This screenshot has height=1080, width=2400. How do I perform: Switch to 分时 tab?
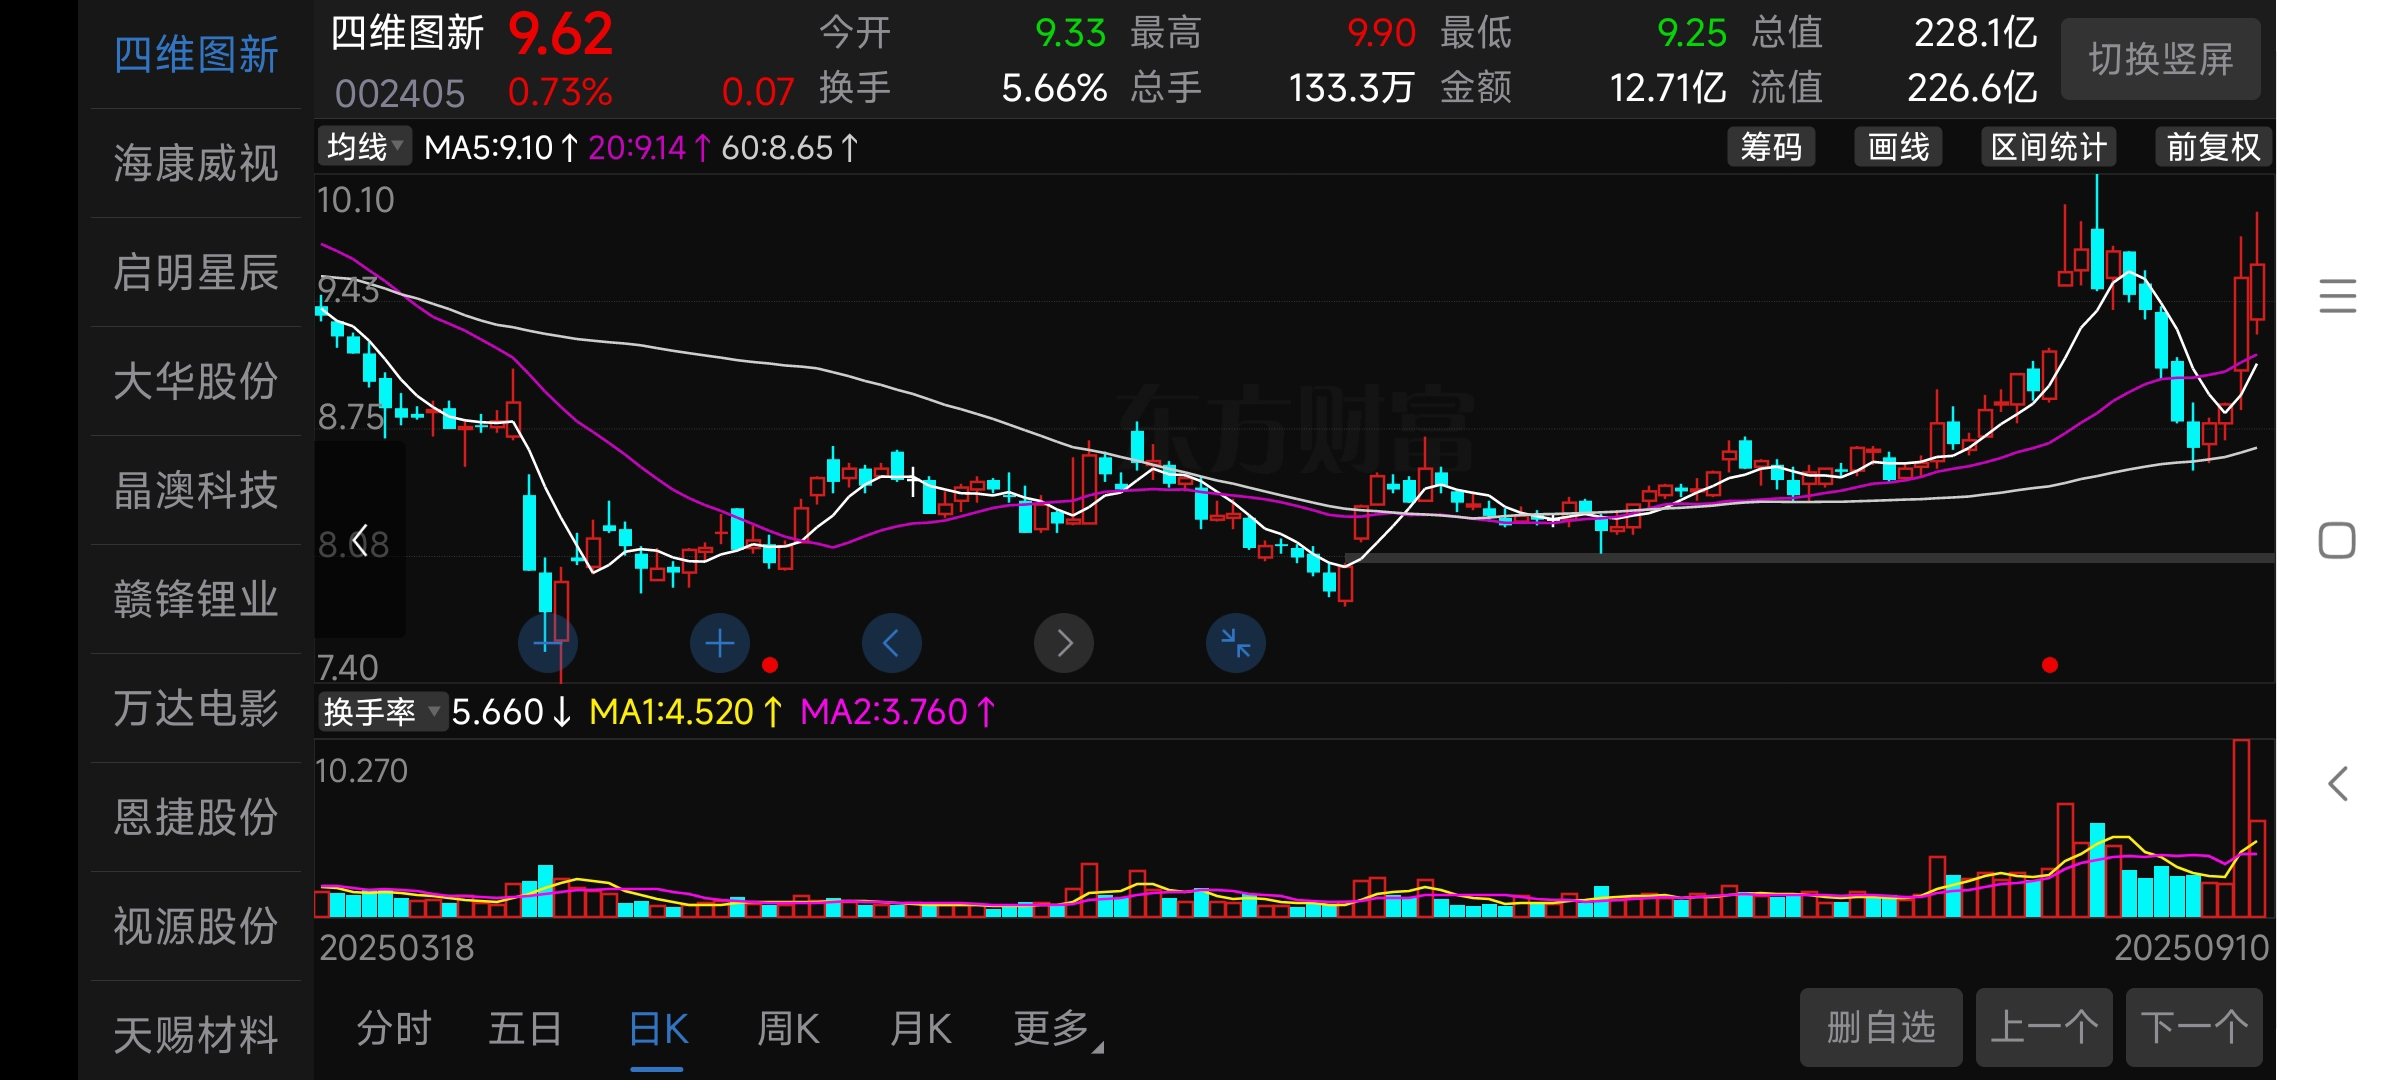pyautogui.click(x=394, y=1028)
